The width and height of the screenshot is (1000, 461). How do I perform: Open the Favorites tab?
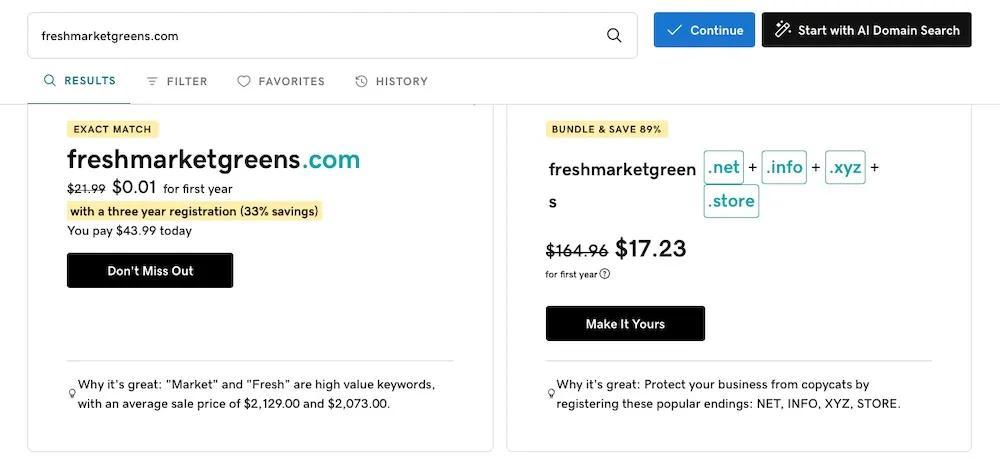tap(281, 82)
